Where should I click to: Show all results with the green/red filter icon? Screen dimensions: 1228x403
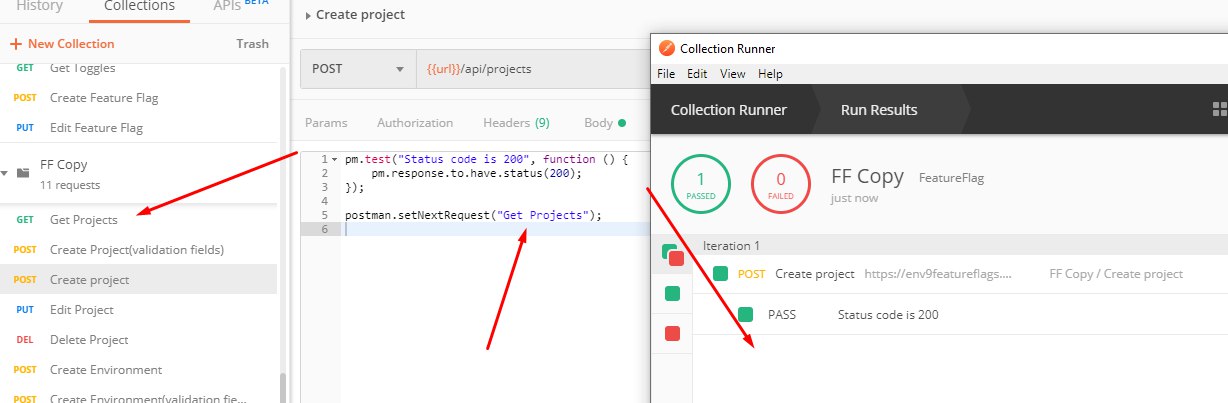click(x=672, y=254)
